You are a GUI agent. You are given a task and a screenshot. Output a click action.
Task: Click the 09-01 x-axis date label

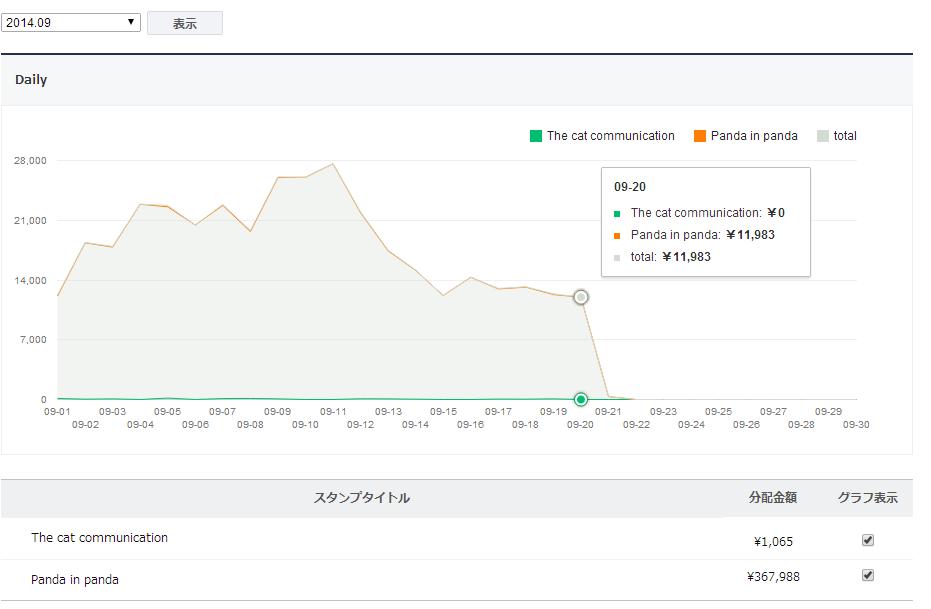click(x=57, y=411)
